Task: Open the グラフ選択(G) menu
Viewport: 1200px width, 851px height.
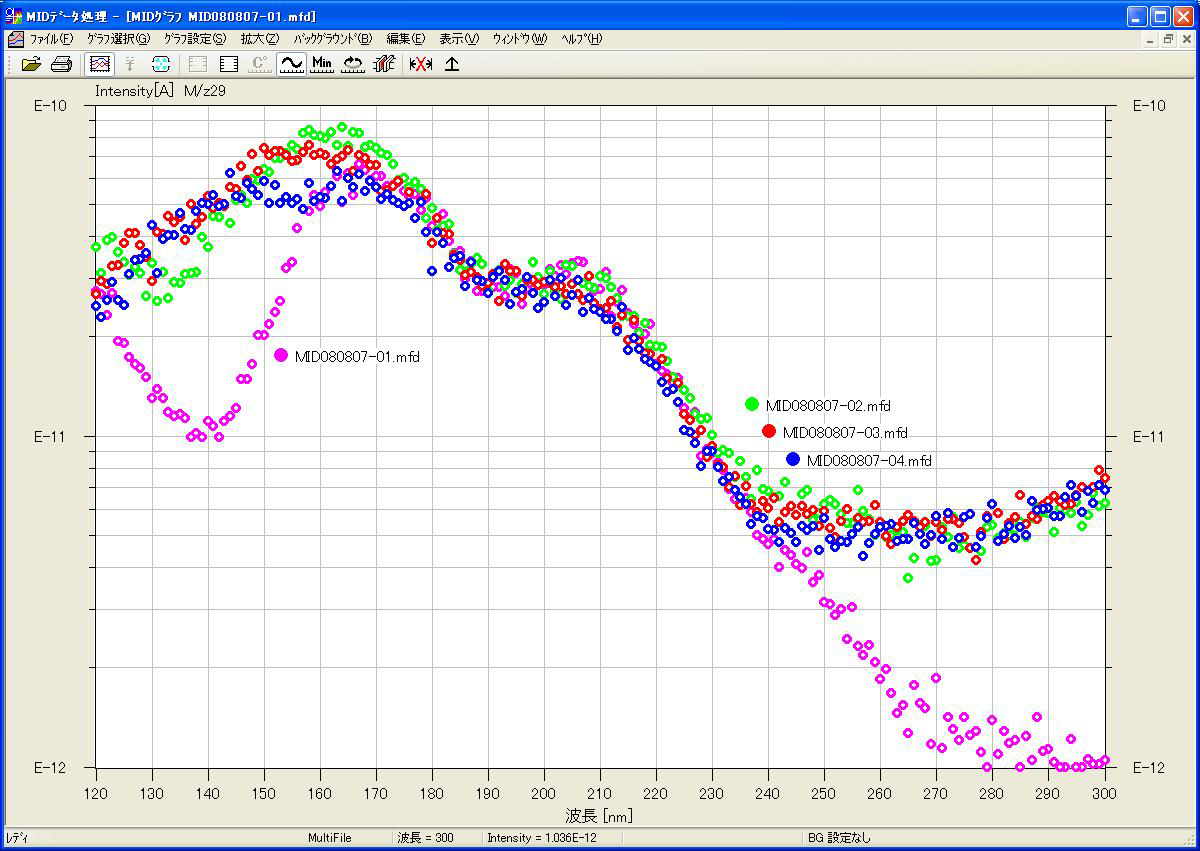Action: point(118,39)
